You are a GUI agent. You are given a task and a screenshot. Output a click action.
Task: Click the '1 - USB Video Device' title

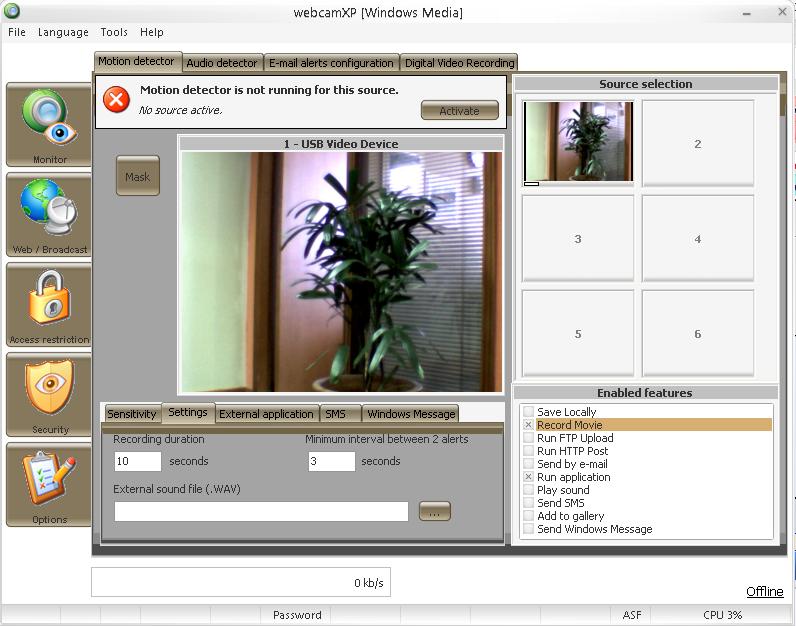(341, 144)
